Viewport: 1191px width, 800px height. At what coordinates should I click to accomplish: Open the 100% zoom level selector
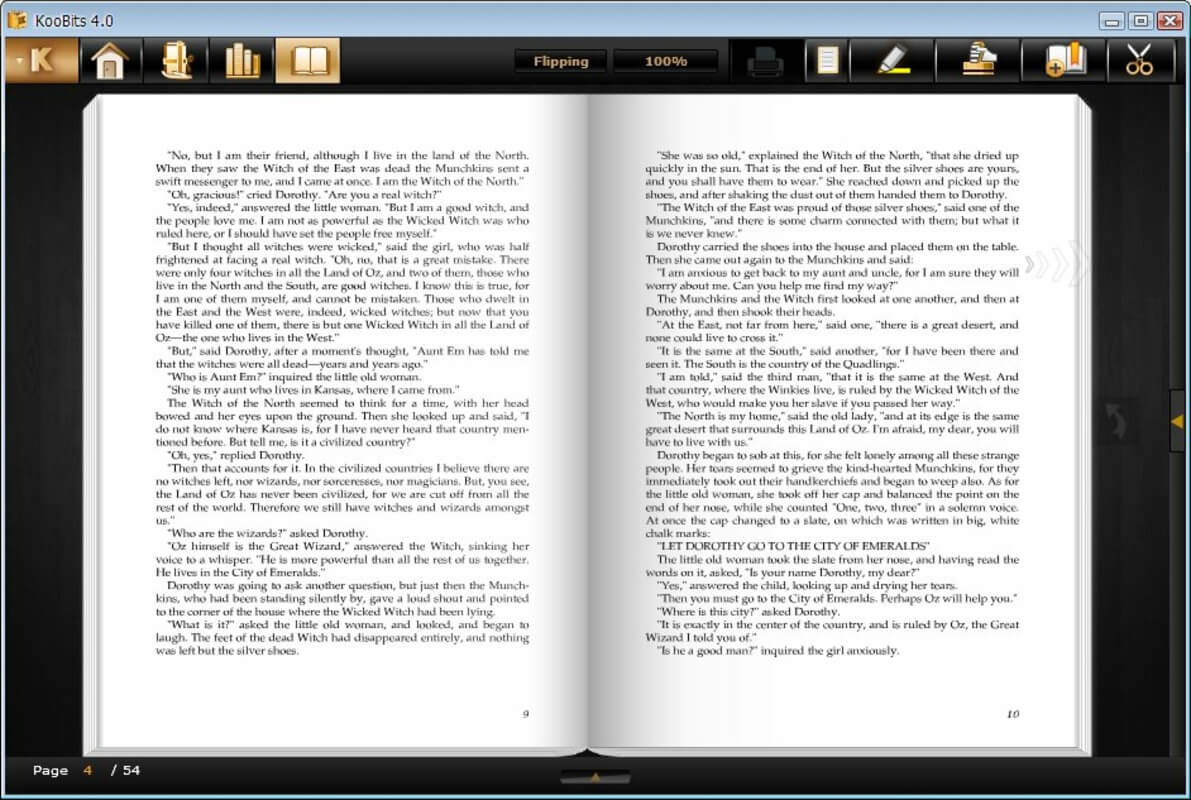point(665,62)
